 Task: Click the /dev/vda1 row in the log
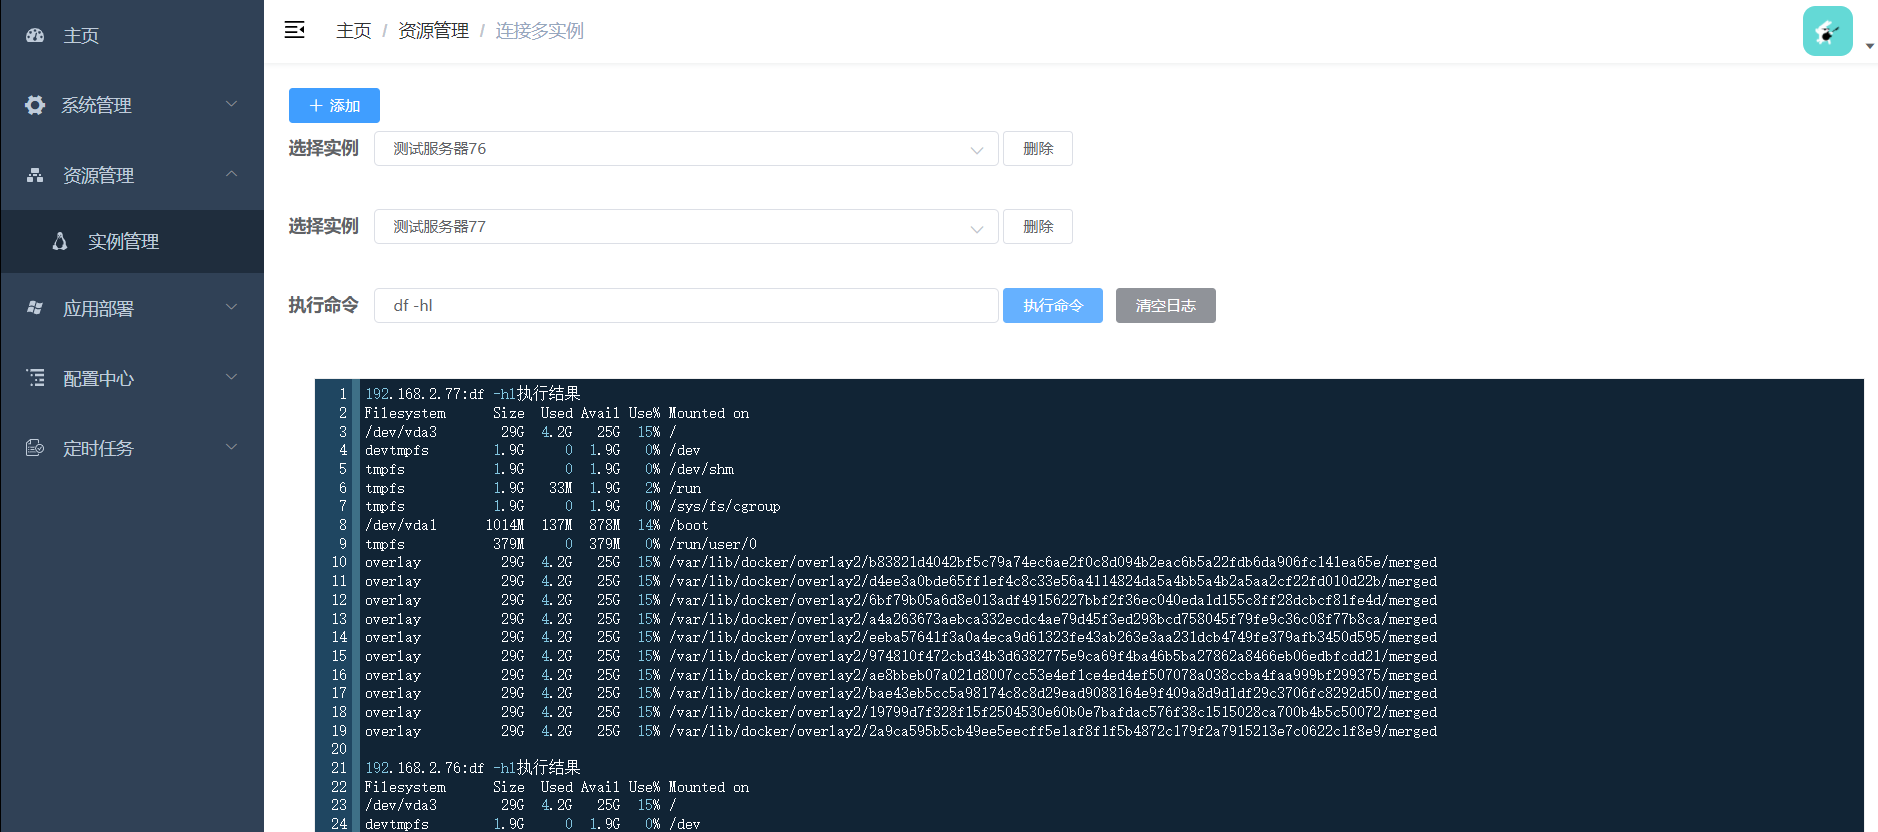pyautogui.click(x=537, y=525)
